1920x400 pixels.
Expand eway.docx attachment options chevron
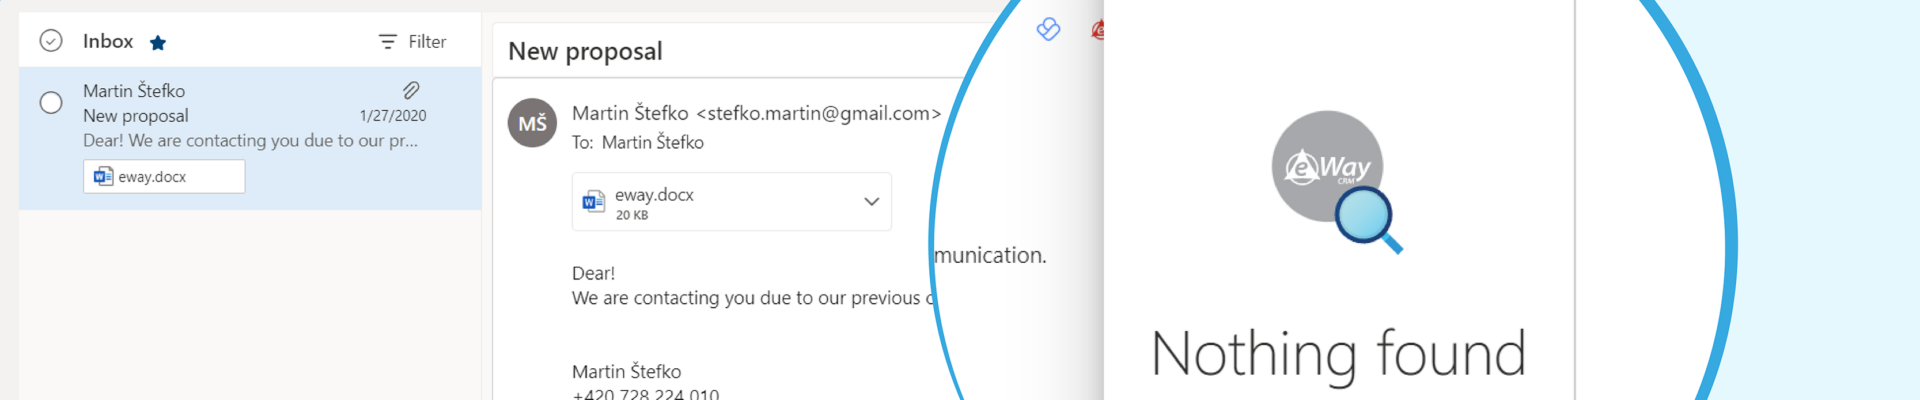pyautogui.click(x=872, y=201)
